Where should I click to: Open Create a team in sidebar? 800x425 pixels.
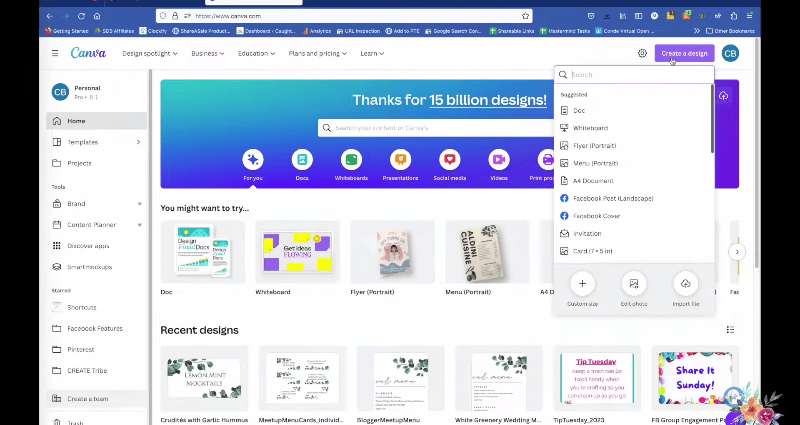[96, 398]
